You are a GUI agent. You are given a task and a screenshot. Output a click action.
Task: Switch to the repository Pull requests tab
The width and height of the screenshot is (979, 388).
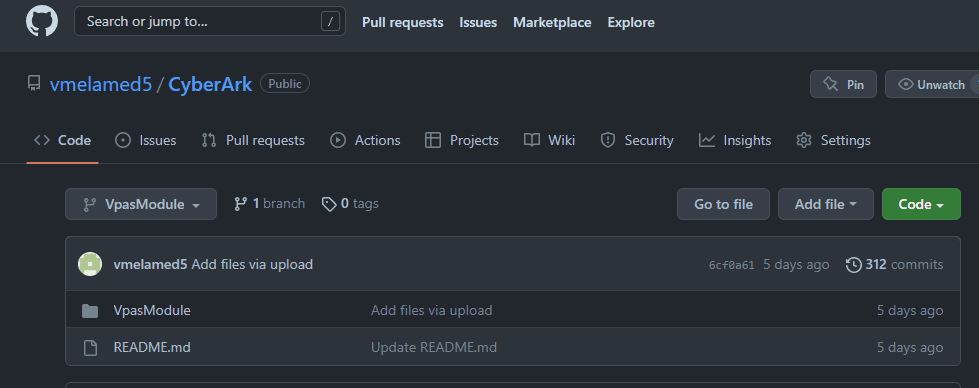[x=253, y=141]
